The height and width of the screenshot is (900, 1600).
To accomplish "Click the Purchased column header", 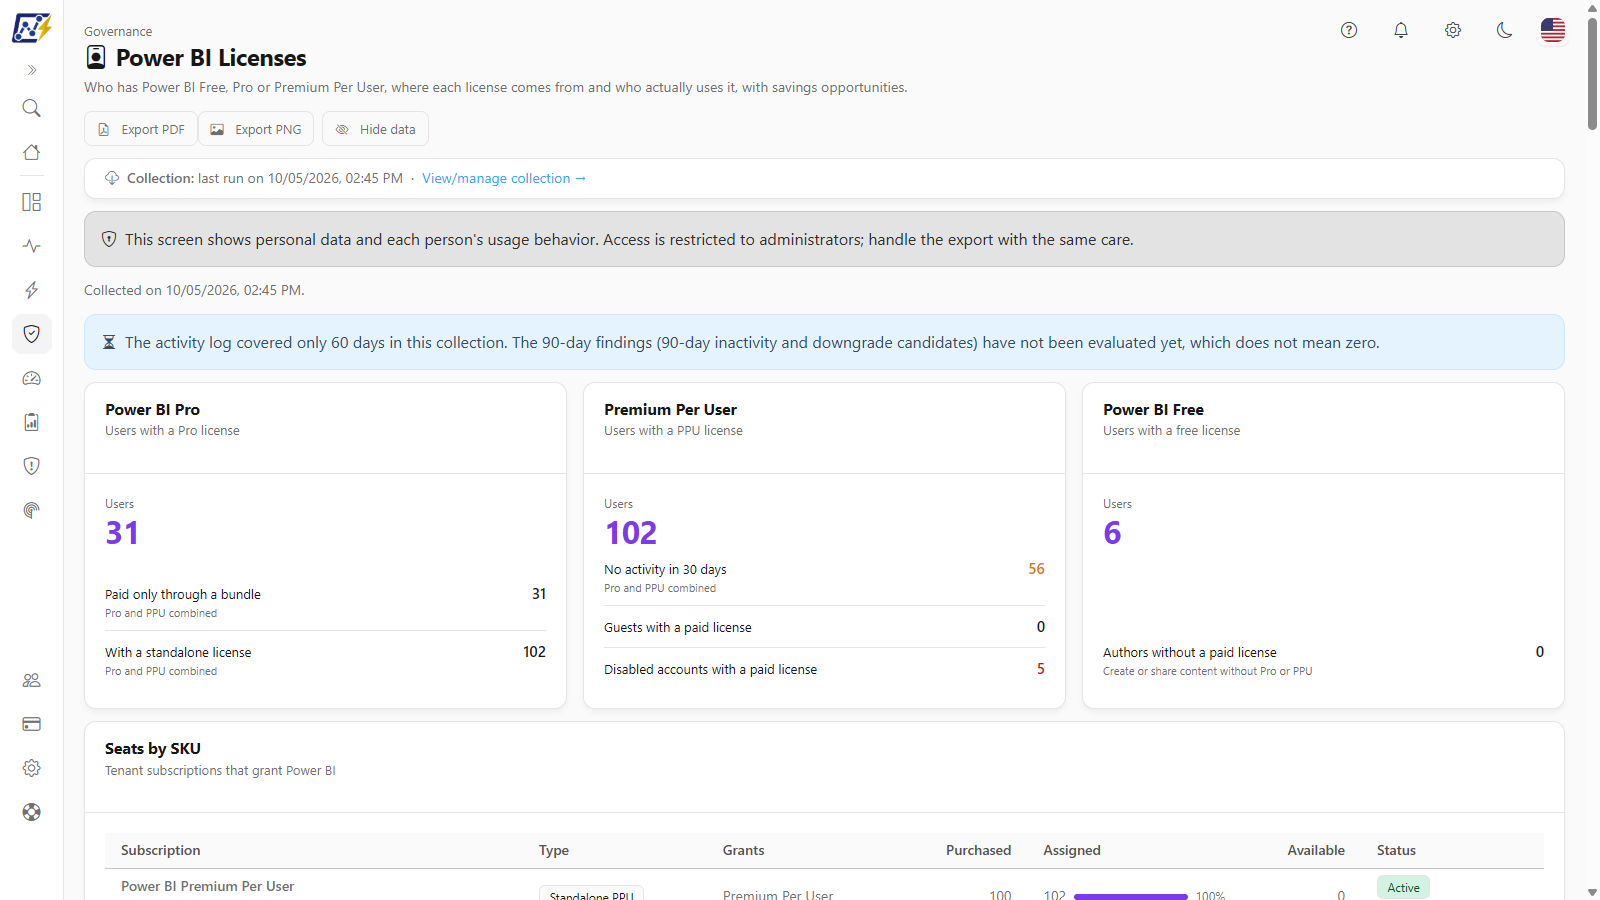I will click(x=978, y=850).
